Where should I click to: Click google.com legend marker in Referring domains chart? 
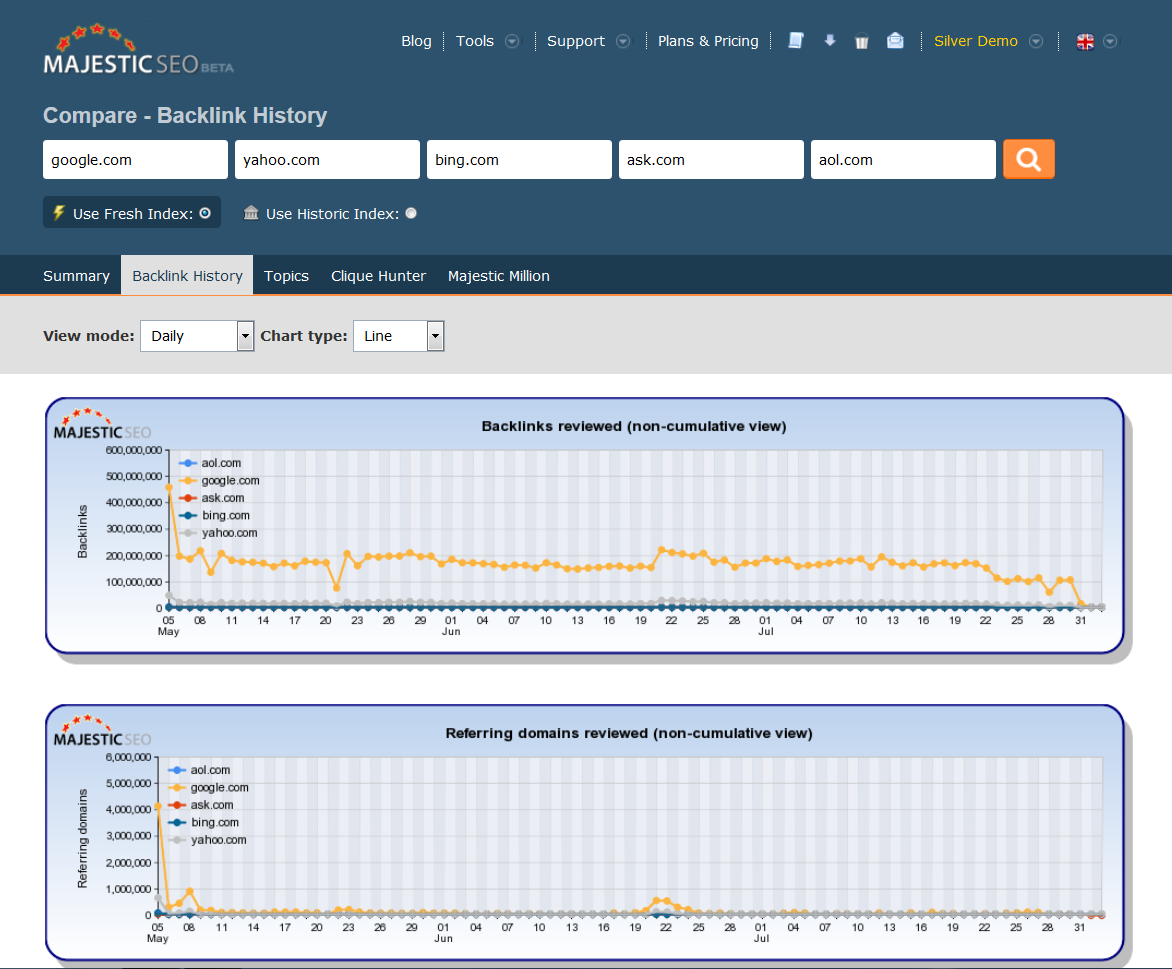[x=176, y=787]
